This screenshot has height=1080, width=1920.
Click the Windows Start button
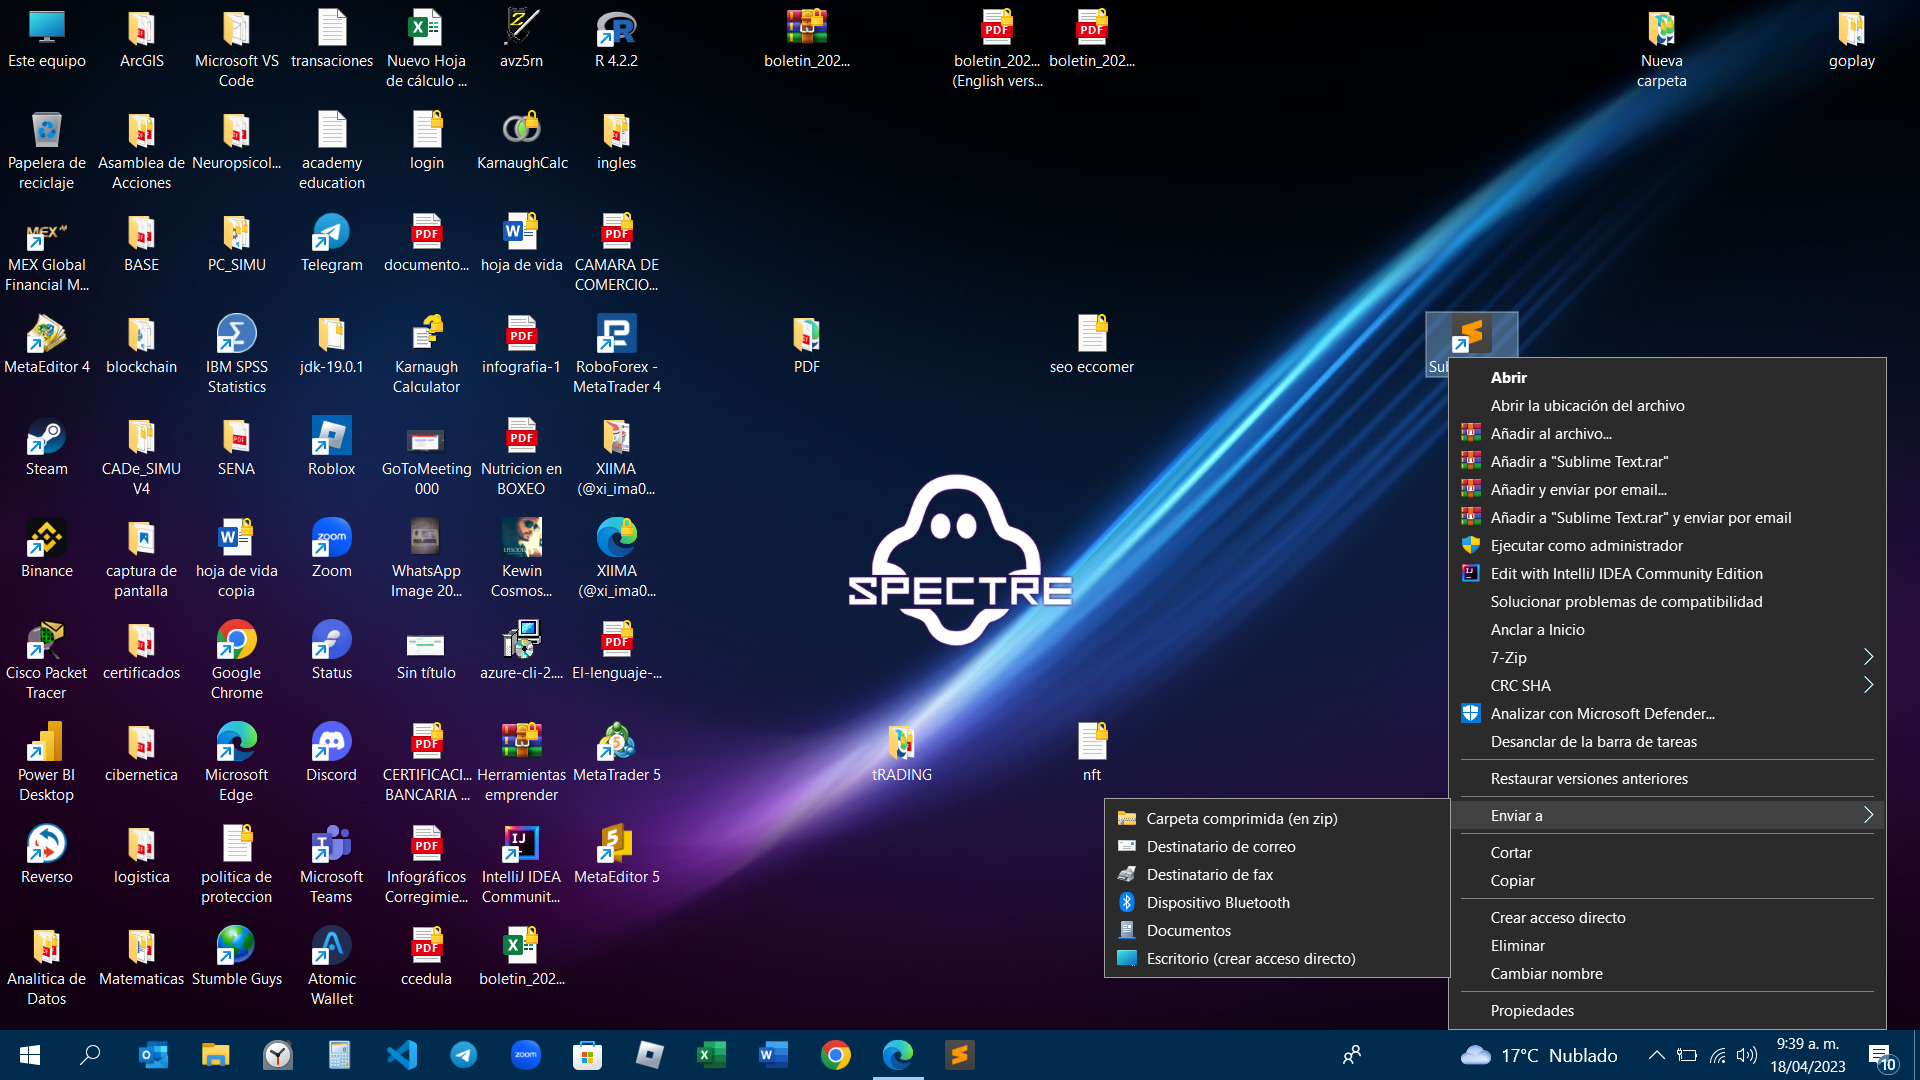(30, 1055)
